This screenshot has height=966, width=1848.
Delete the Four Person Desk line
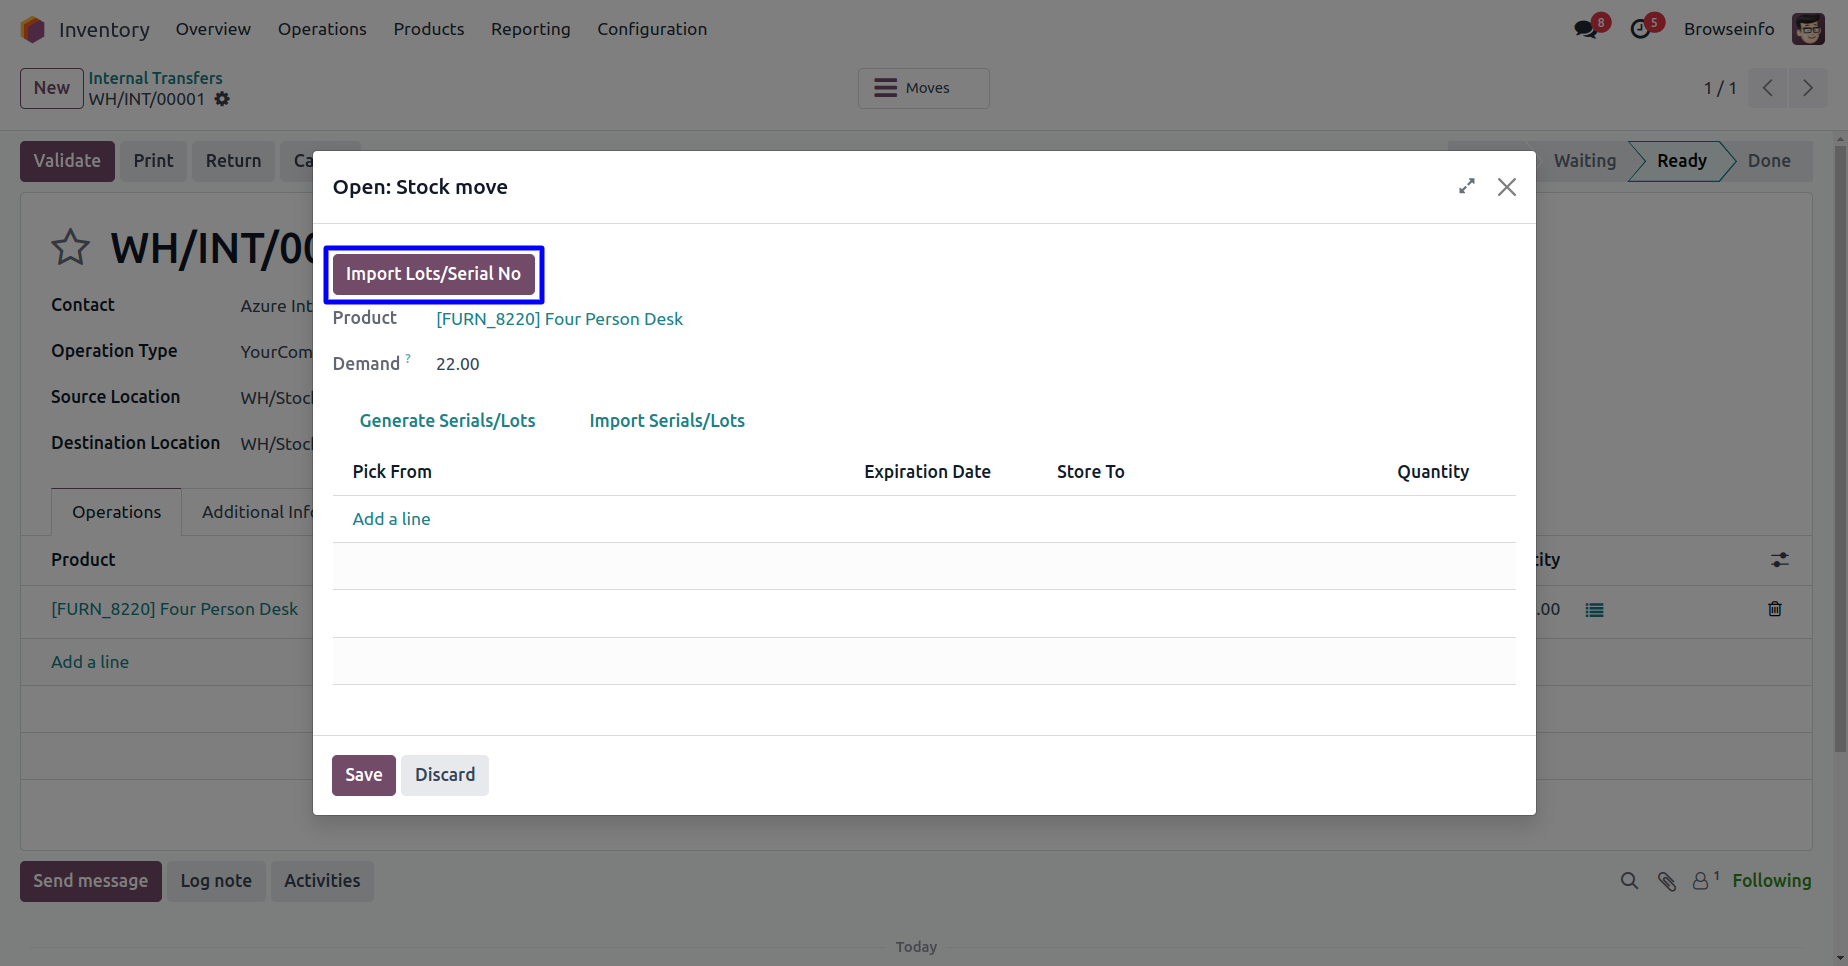[x=1774, y=609]
